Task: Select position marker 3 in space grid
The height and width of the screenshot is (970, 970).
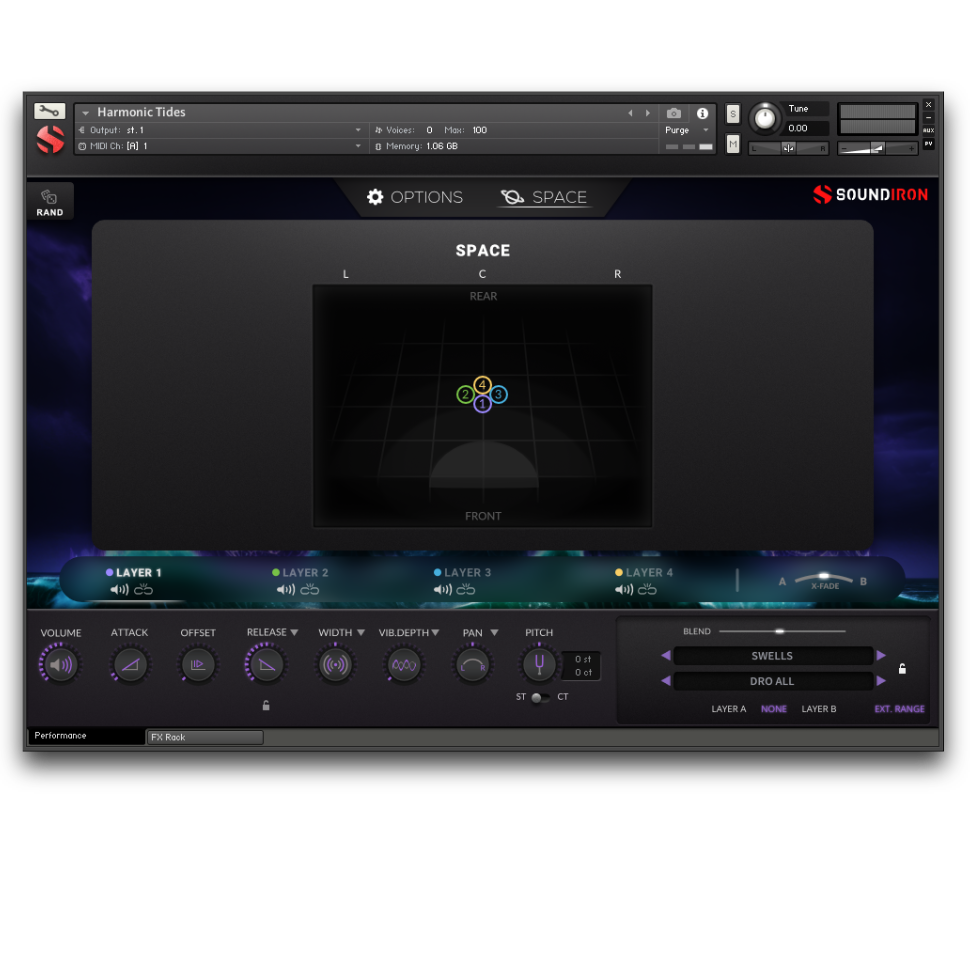Action: (499, 394)
